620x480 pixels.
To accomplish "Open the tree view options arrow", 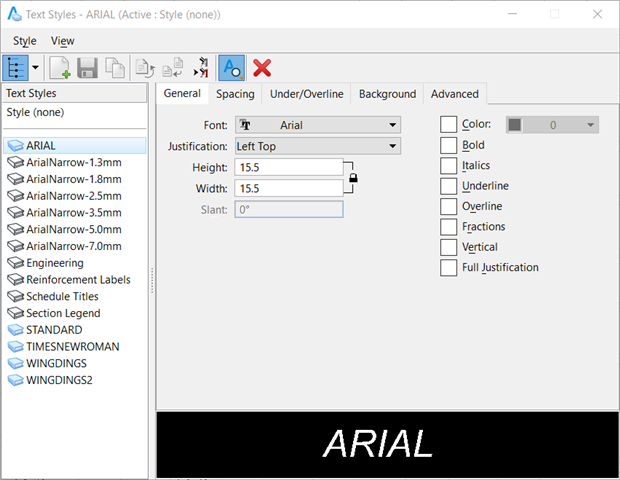I will 35,68.
